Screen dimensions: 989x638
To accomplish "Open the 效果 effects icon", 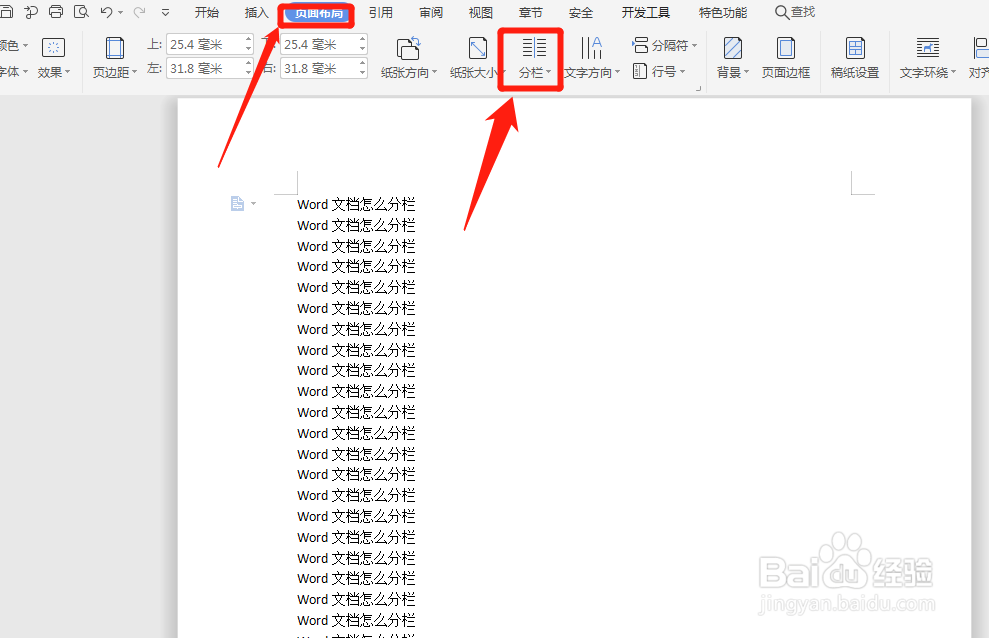I will pos(53,47).
